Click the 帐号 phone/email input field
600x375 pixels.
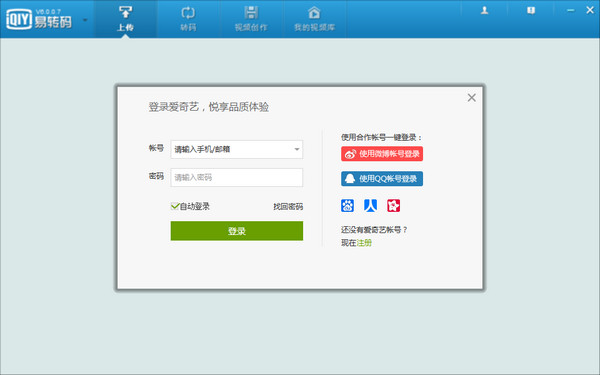[236, 149]
